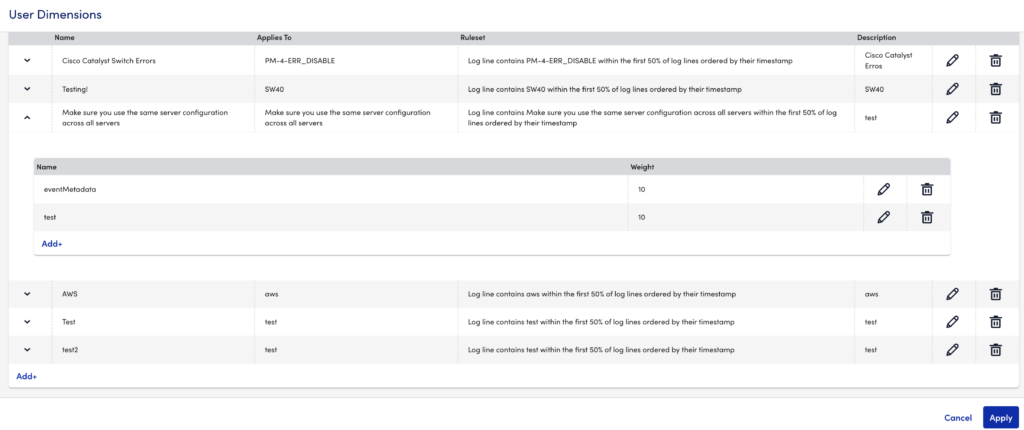Expand the Cisco Catalyst Switch Errors row

(28, 61)
